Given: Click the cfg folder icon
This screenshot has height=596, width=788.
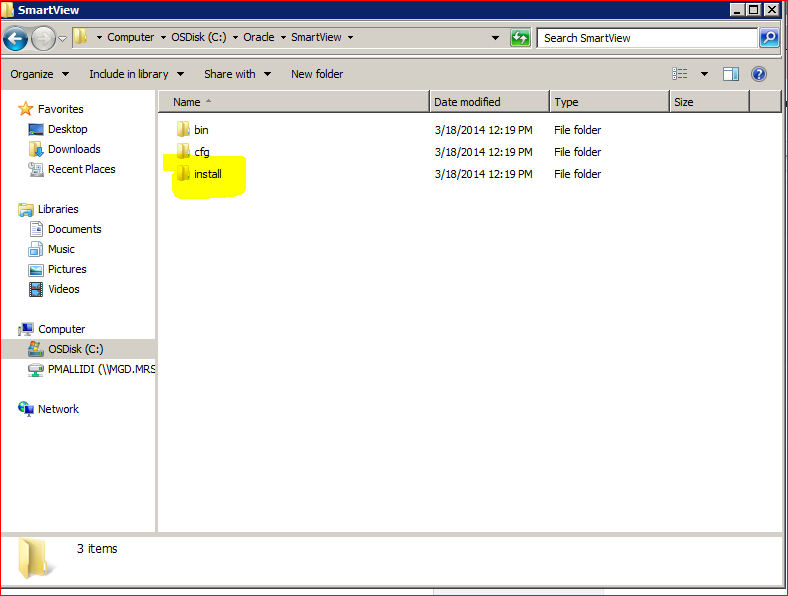Looking at the screenshot, I should (x=183, y=151).
